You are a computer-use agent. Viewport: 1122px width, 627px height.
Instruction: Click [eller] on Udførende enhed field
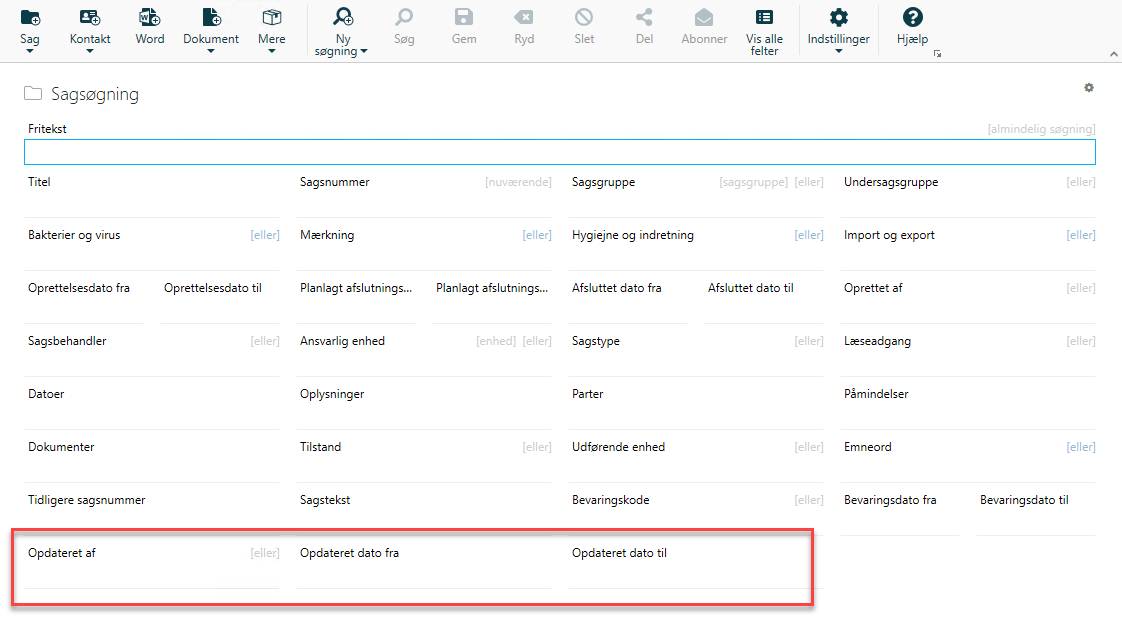(x=809, y=447)
